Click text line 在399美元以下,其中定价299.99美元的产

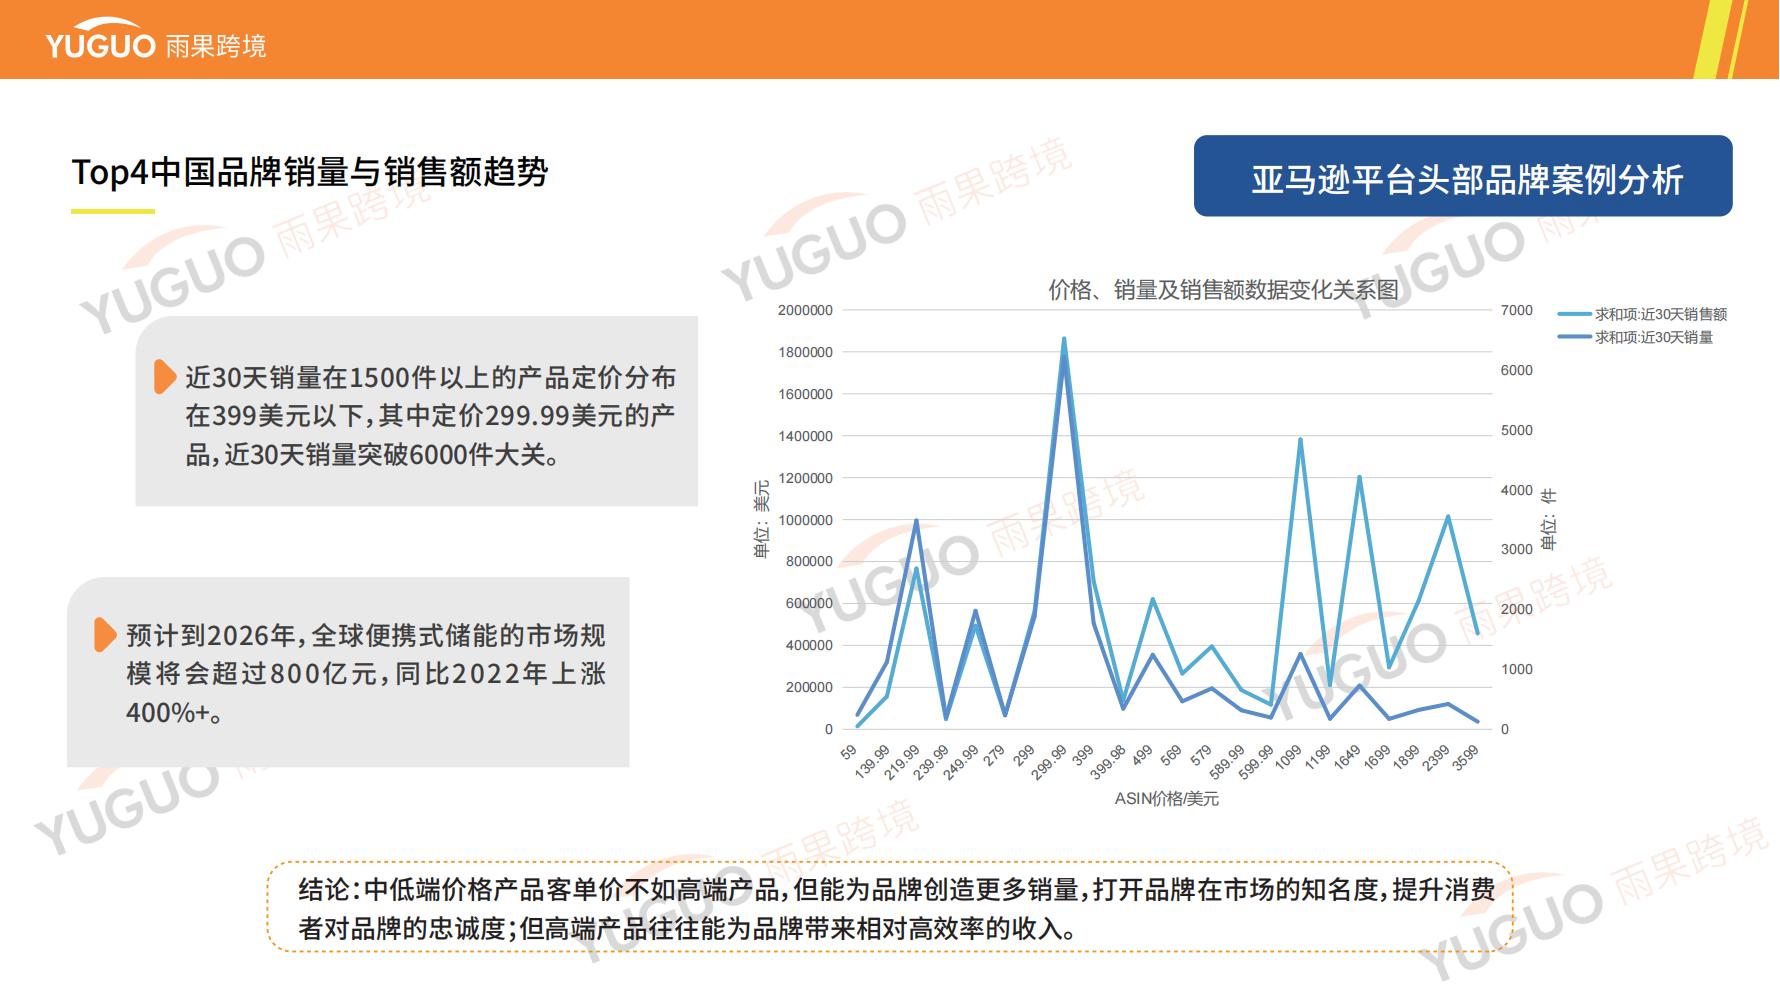pyautogui.click(x=430, y=416)
